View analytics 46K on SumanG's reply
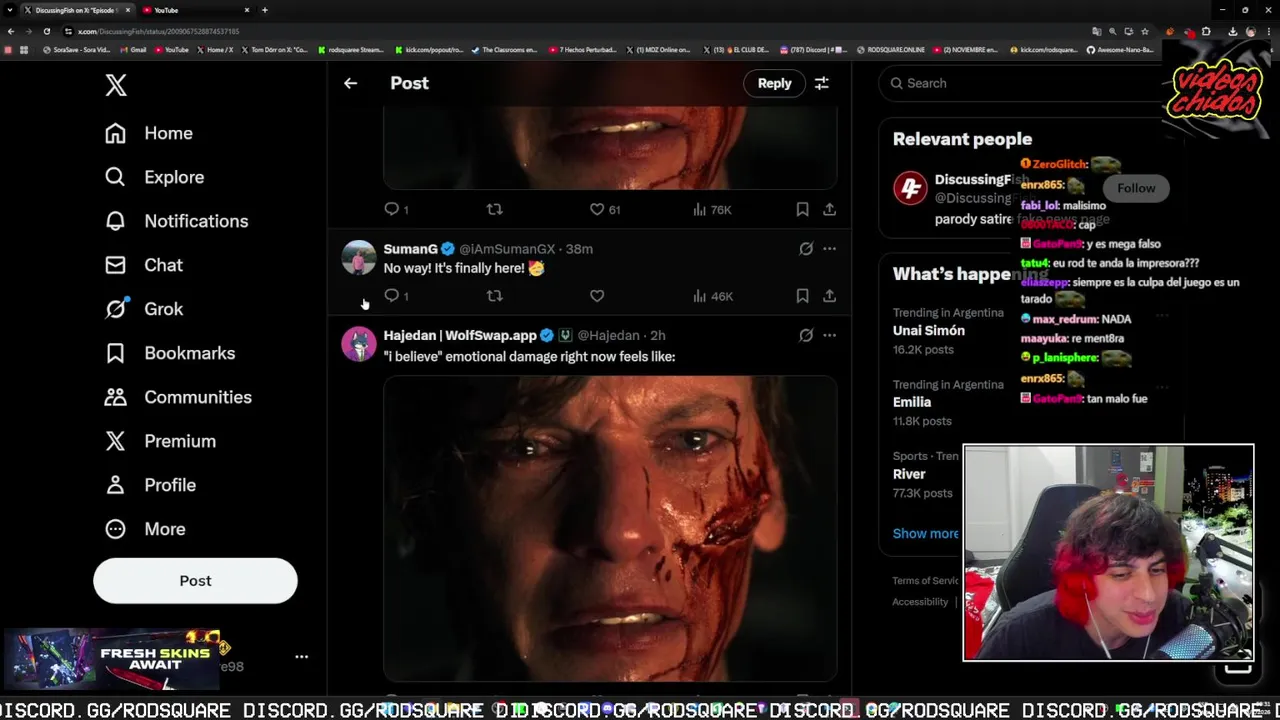 coord(713,296)
